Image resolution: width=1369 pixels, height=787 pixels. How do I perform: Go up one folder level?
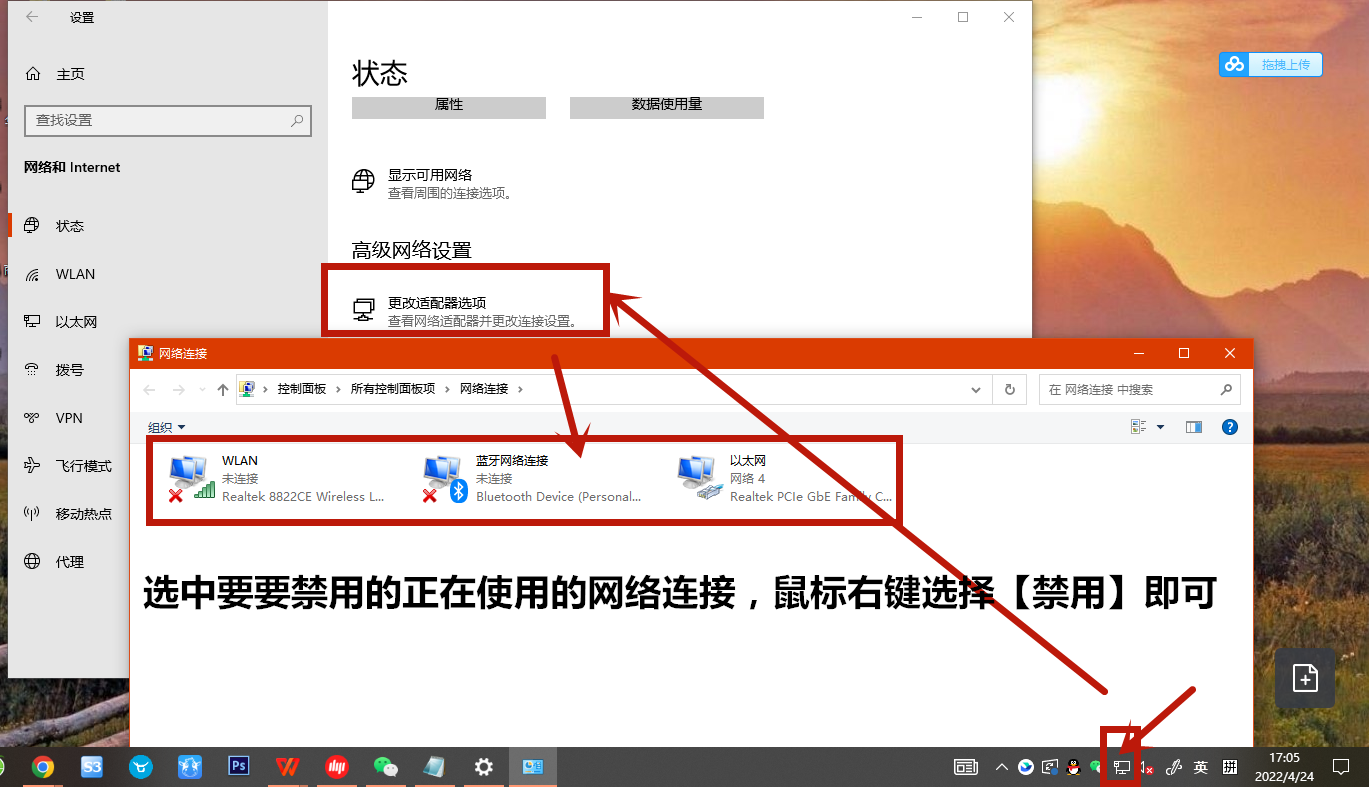coord(222,389)
